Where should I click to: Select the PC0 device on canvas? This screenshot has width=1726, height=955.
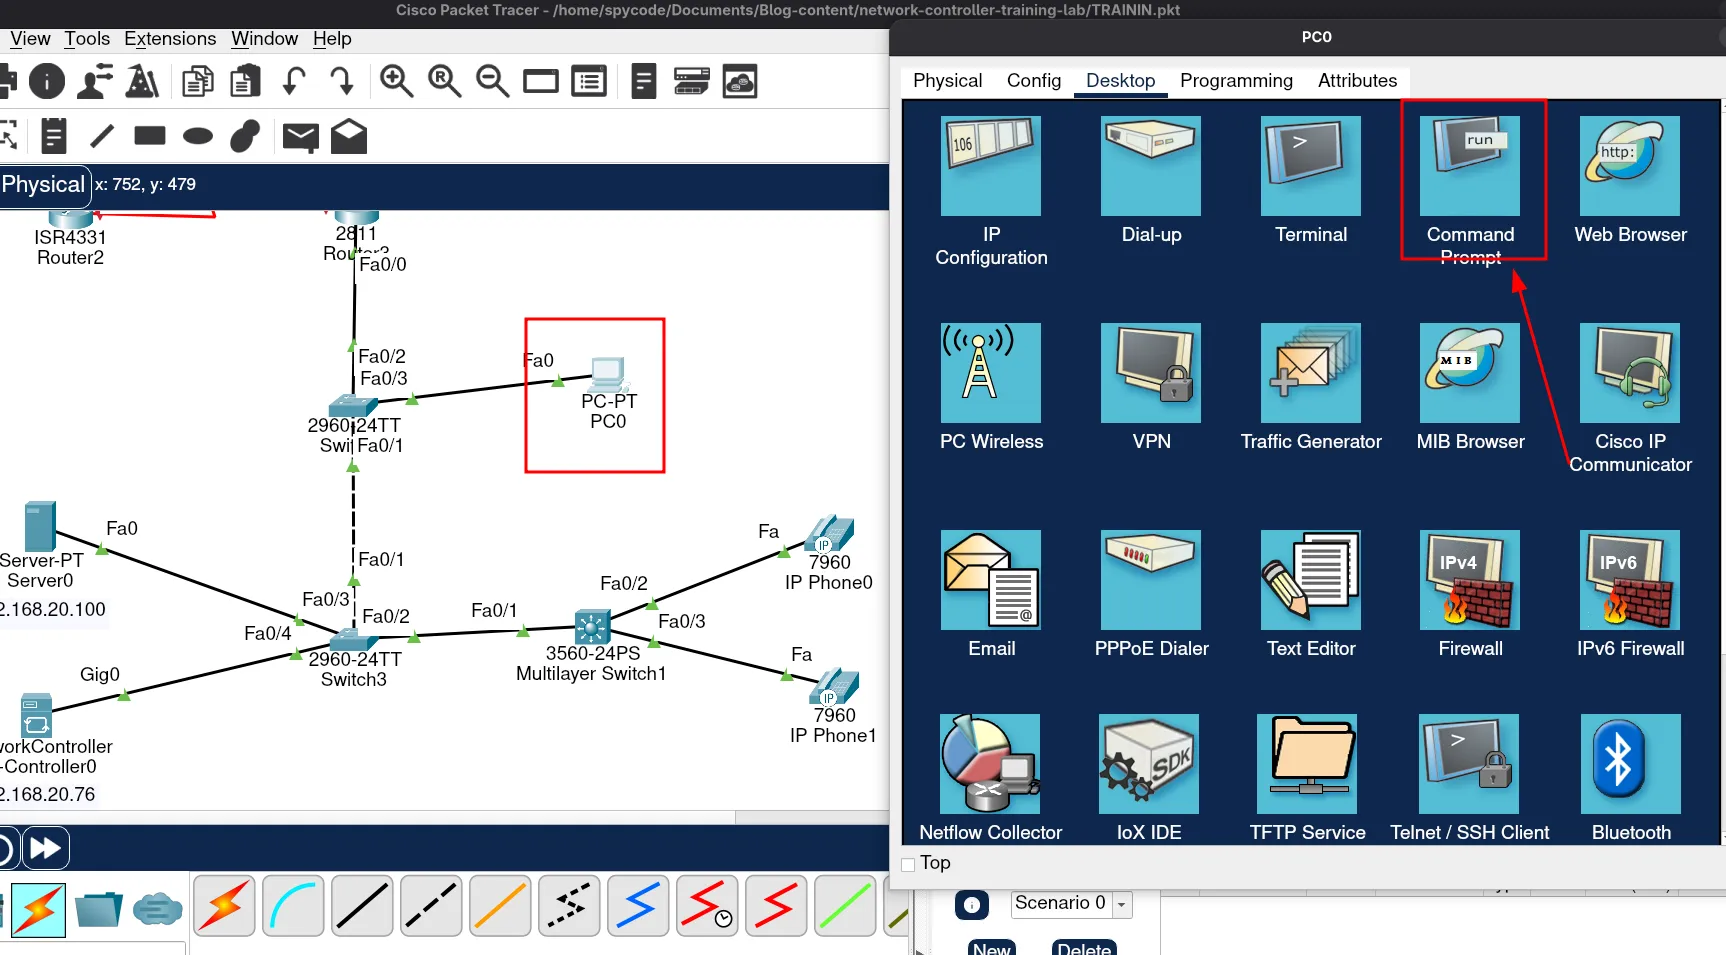click(x=607, y=376)
